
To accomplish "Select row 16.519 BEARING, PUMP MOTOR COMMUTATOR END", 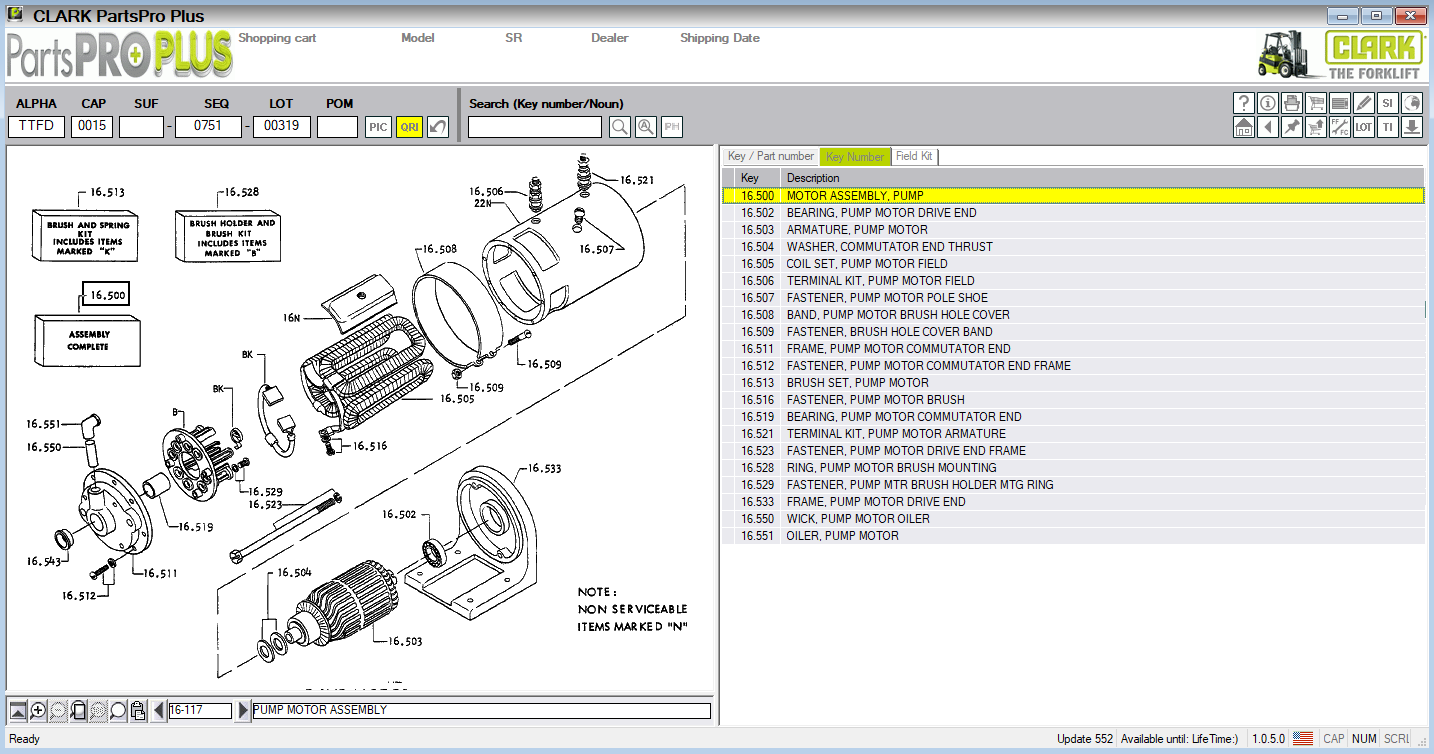I will click(x=1073, y=417).
